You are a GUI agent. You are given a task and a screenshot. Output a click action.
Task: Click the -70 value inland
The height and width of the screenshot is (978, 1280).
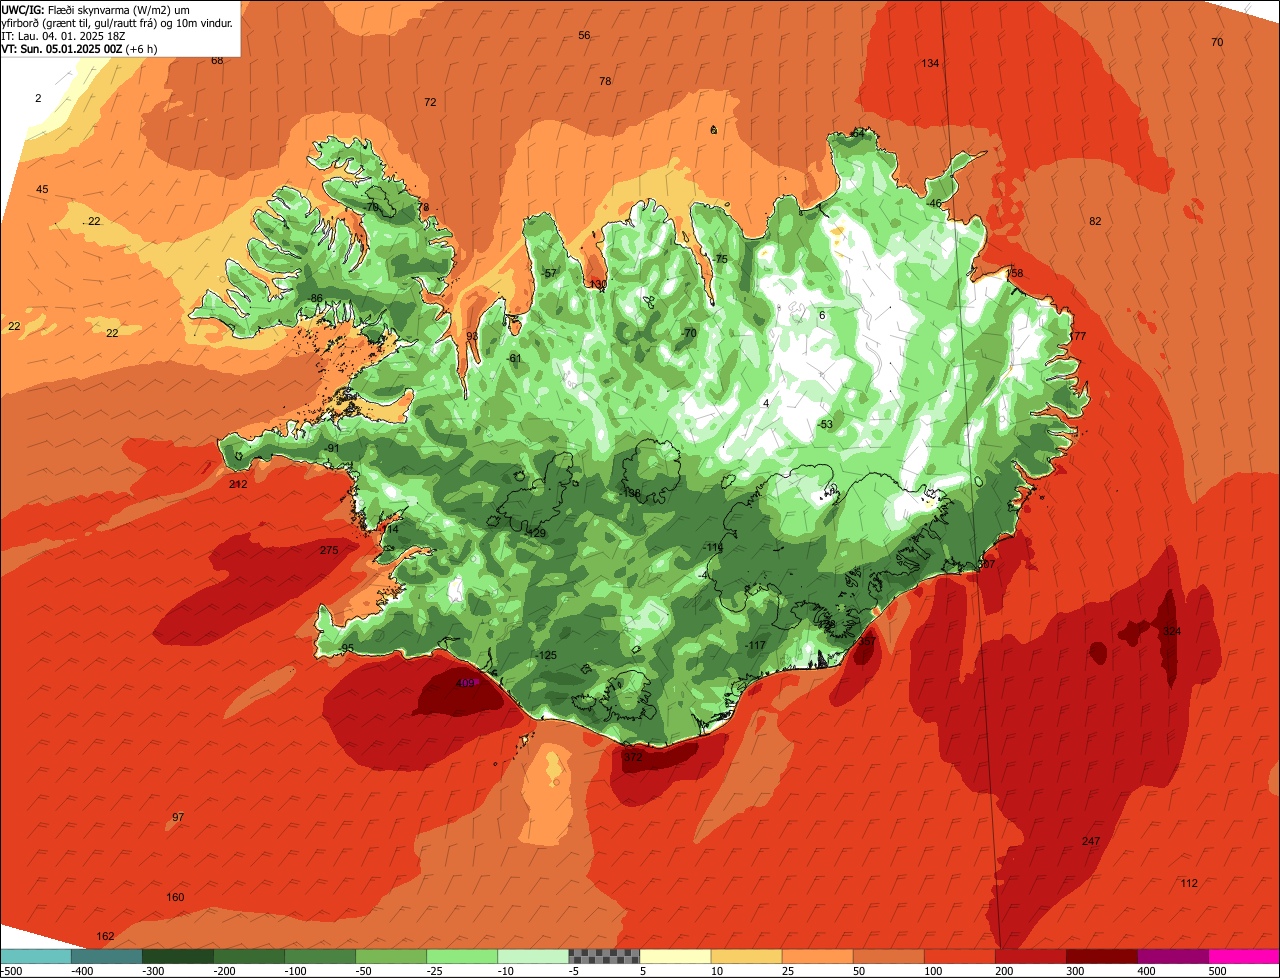click(688, 333)
